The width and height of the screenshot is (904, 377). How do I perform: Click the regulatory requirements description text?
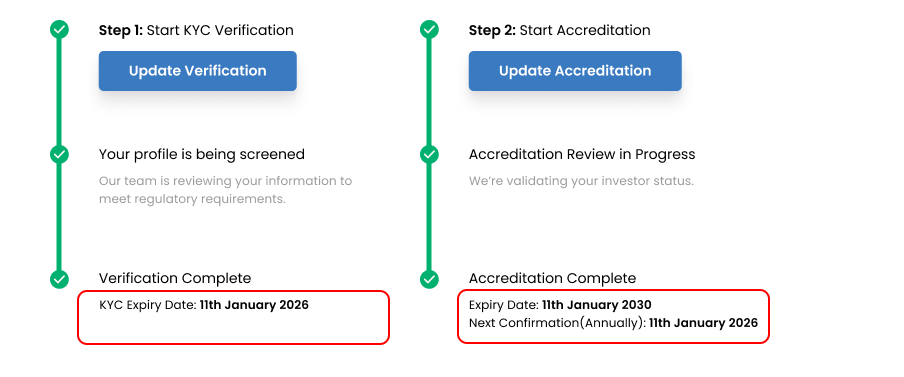(x=225, y=190)
